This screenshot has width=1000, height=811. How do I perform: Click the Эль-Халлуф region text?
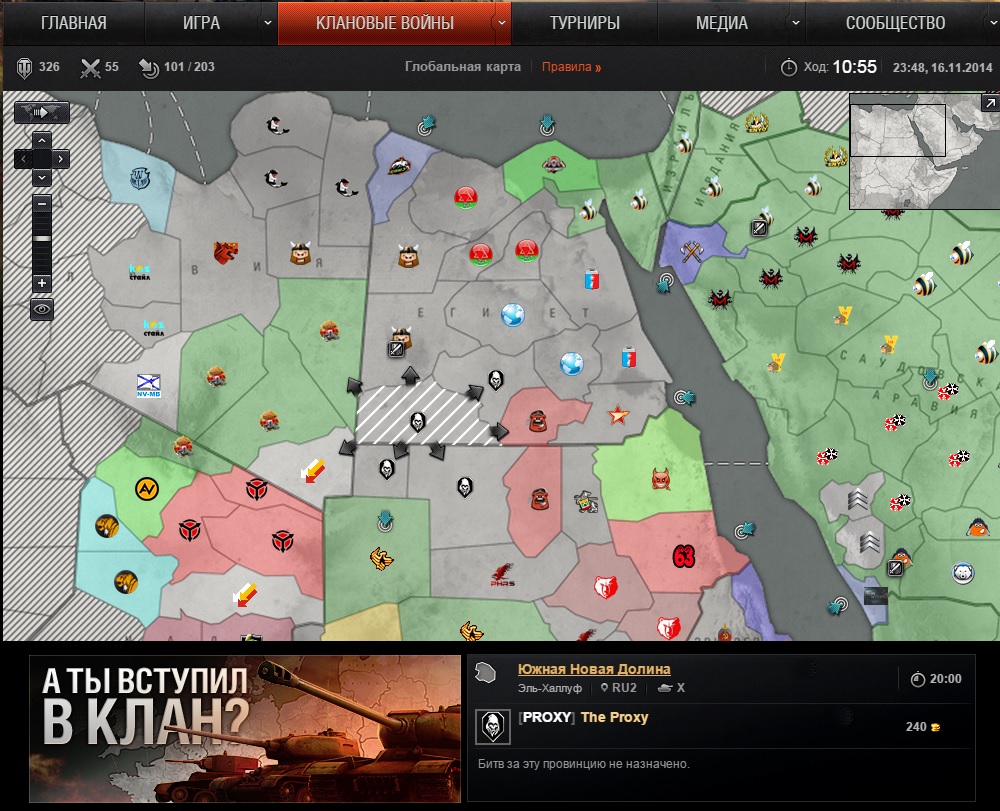tap(550, 688)
